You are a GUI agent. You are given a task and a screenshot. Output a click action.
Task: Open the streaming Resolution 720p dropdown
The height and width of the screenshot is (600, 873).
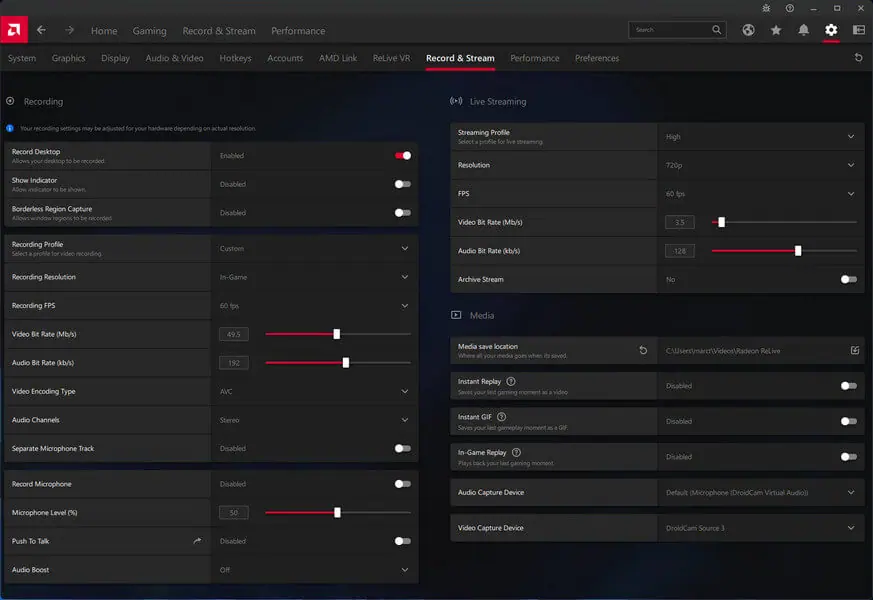click(x=761, y=165)
